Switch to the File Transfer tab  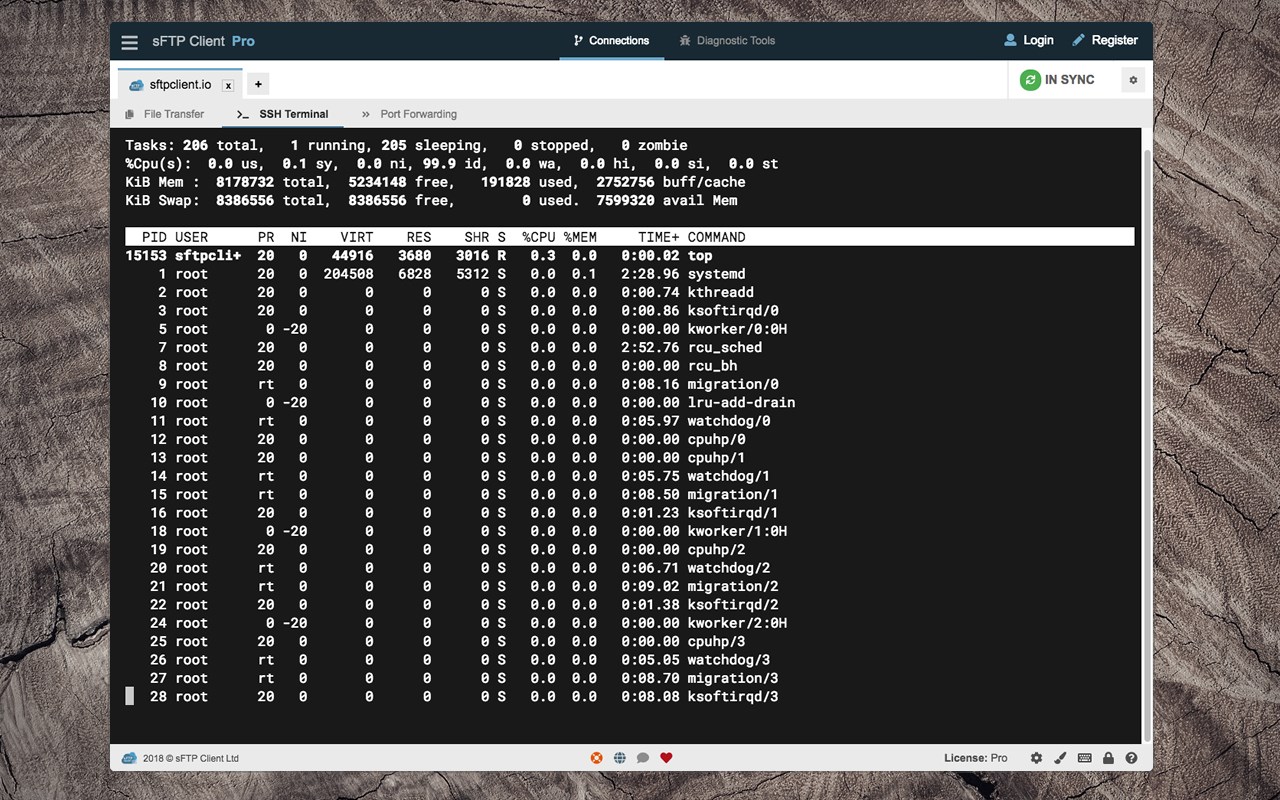[x=173, y=114]
